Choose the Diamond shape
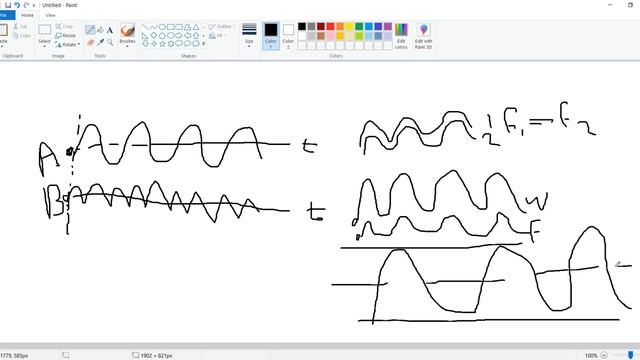The width and height of the screenshot is (640, 360). [154, 36]
